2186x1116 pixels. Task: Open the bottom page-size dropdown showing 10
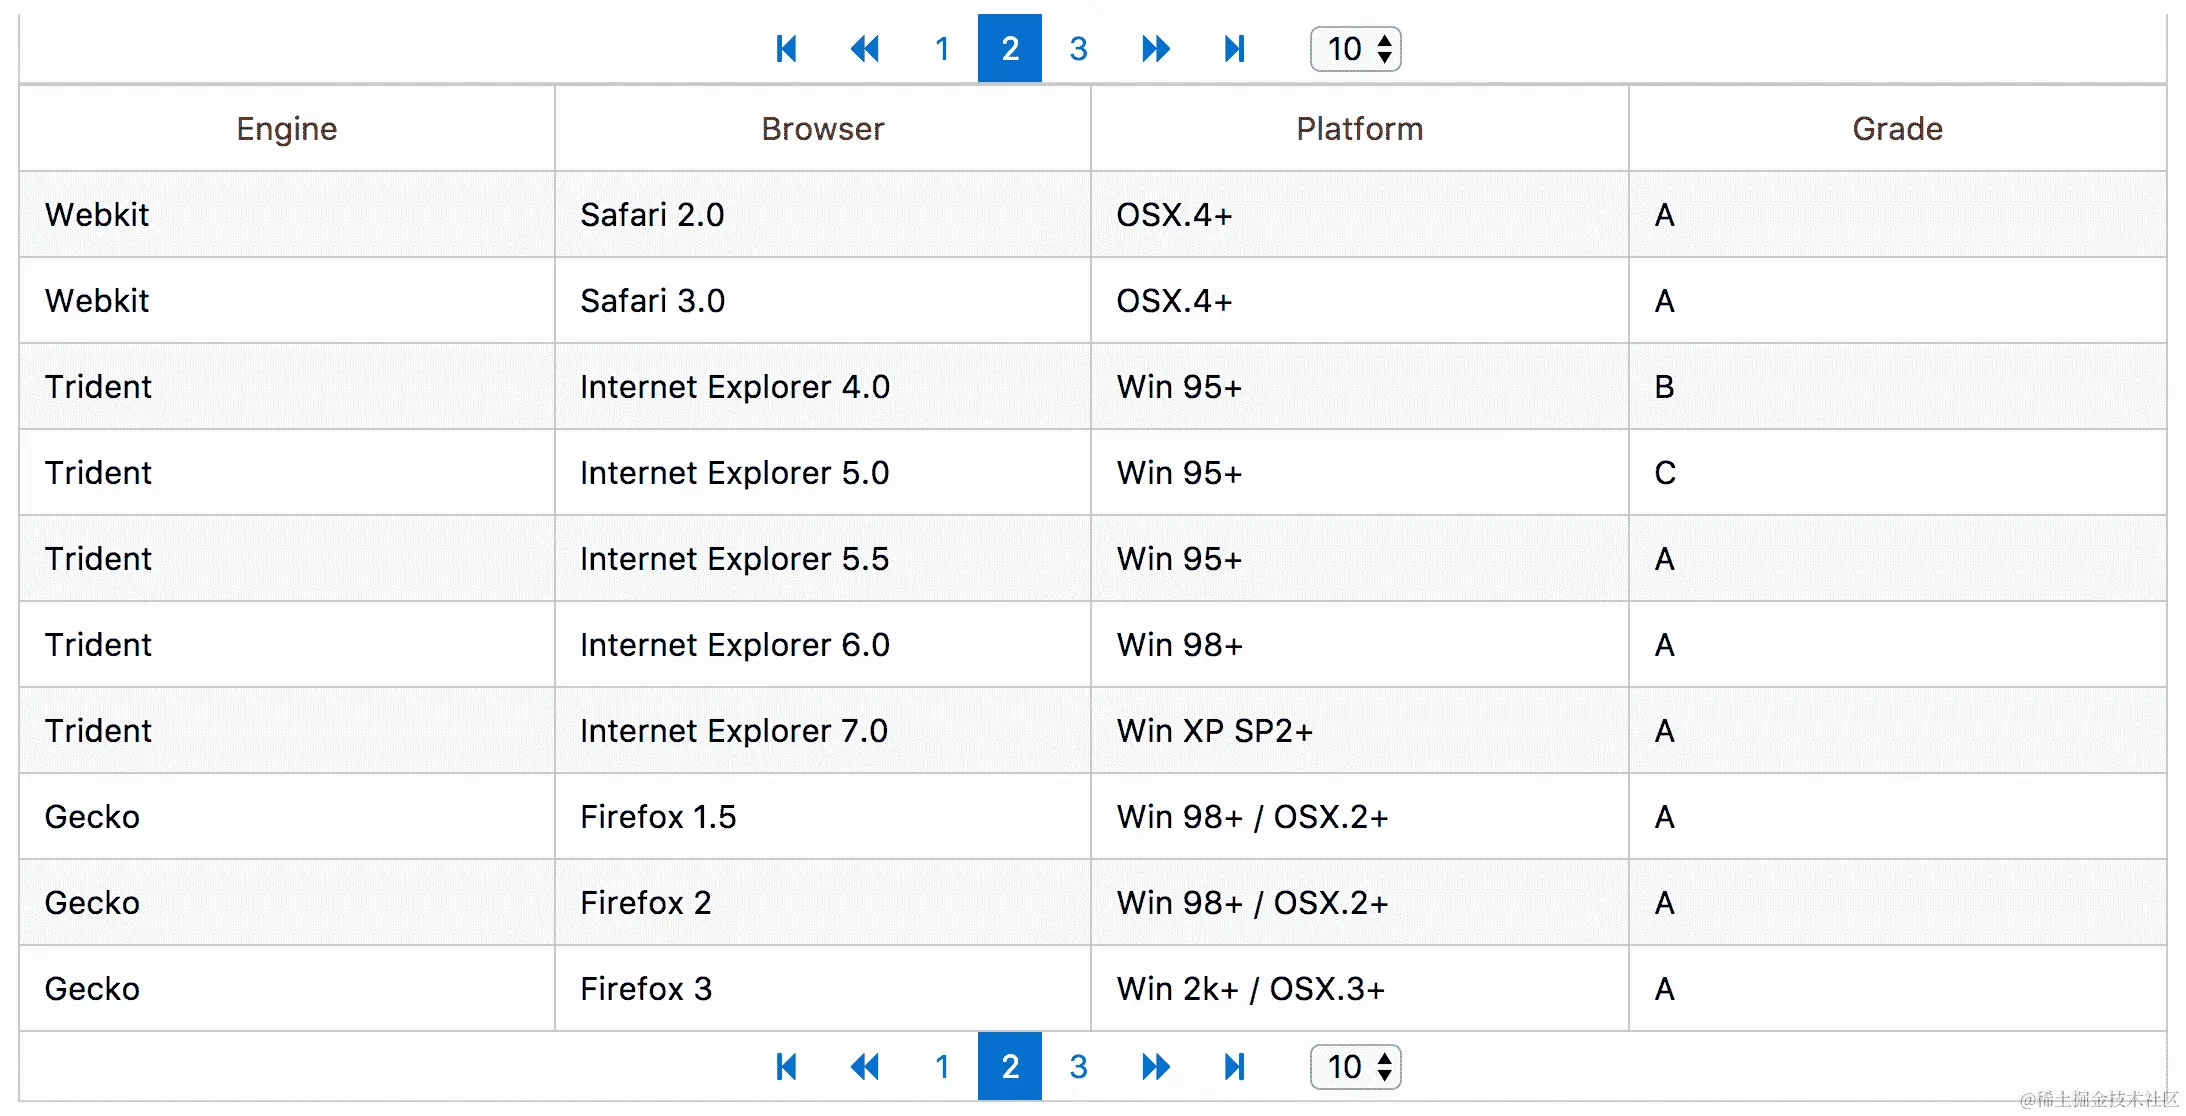(x=1356, y=1066)
